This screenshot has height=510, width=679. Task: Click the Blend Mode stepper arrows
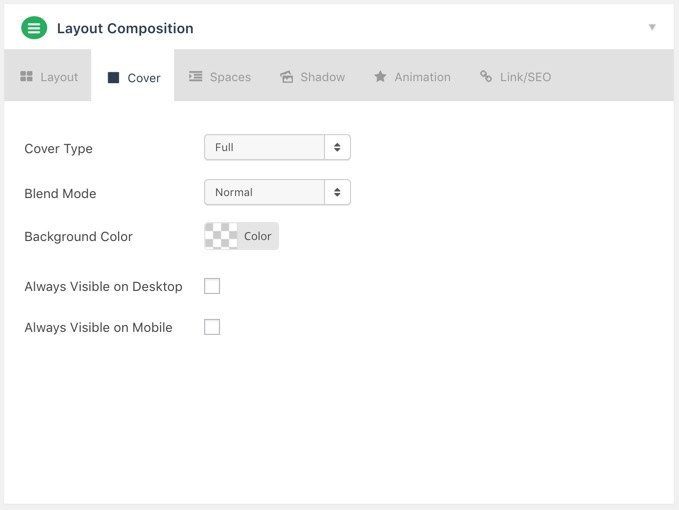coord(337,192)
